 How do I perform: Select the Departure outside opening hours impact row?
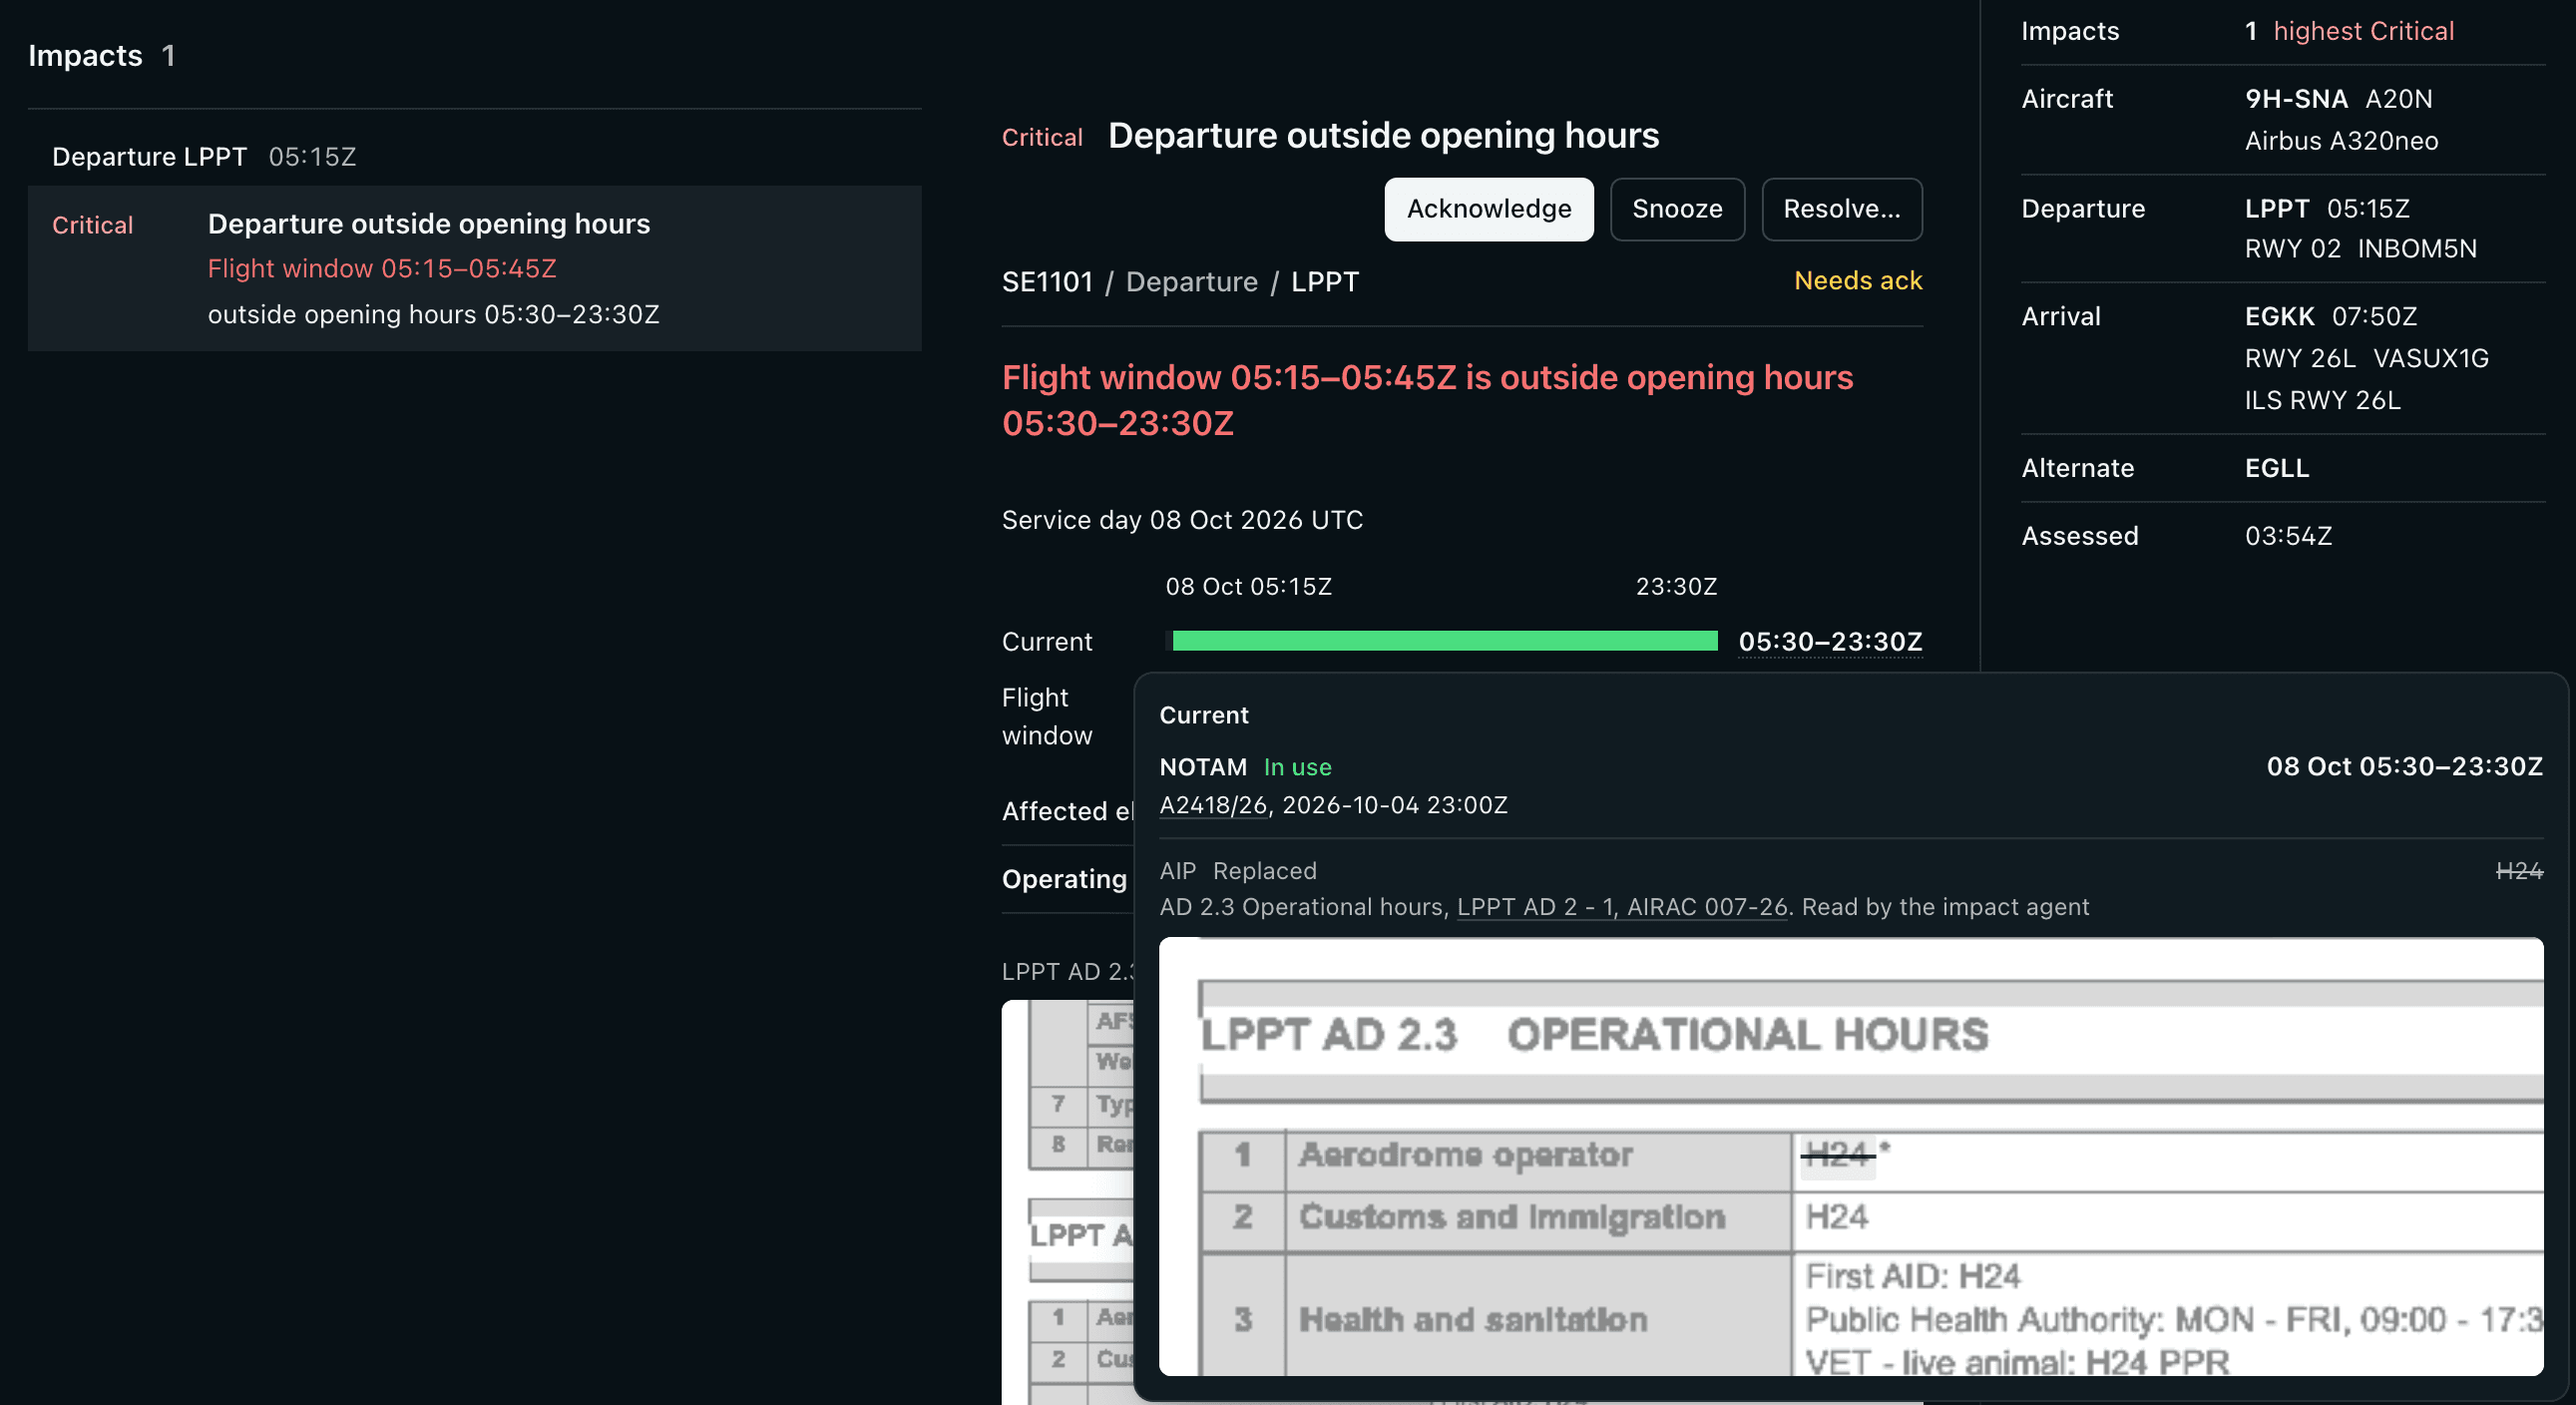click(x=474, y=268)
